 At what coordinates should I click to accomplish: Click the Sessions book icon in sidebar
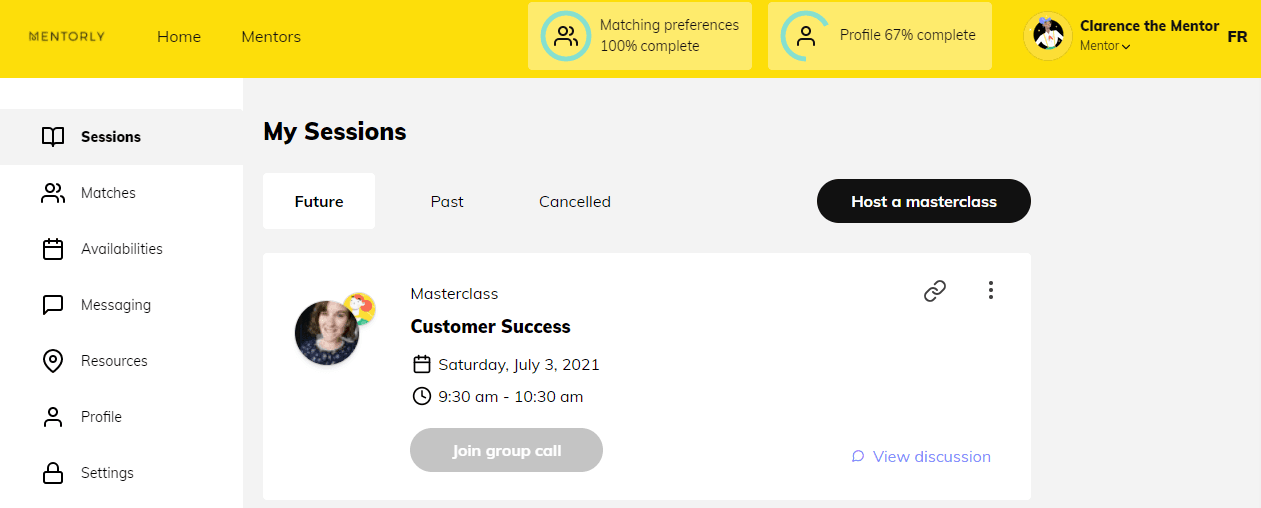[x=53, y=137]
